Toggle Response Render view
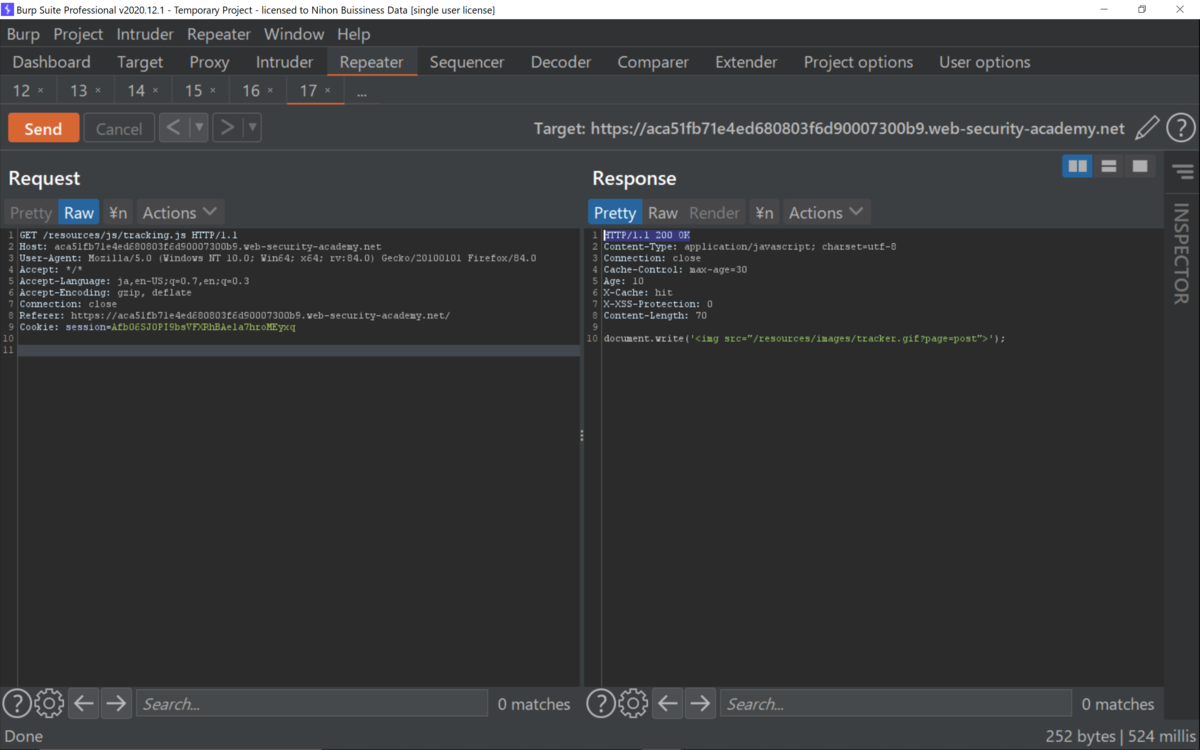This screenshot has width=1200, height=750. (x=714, y=212)
